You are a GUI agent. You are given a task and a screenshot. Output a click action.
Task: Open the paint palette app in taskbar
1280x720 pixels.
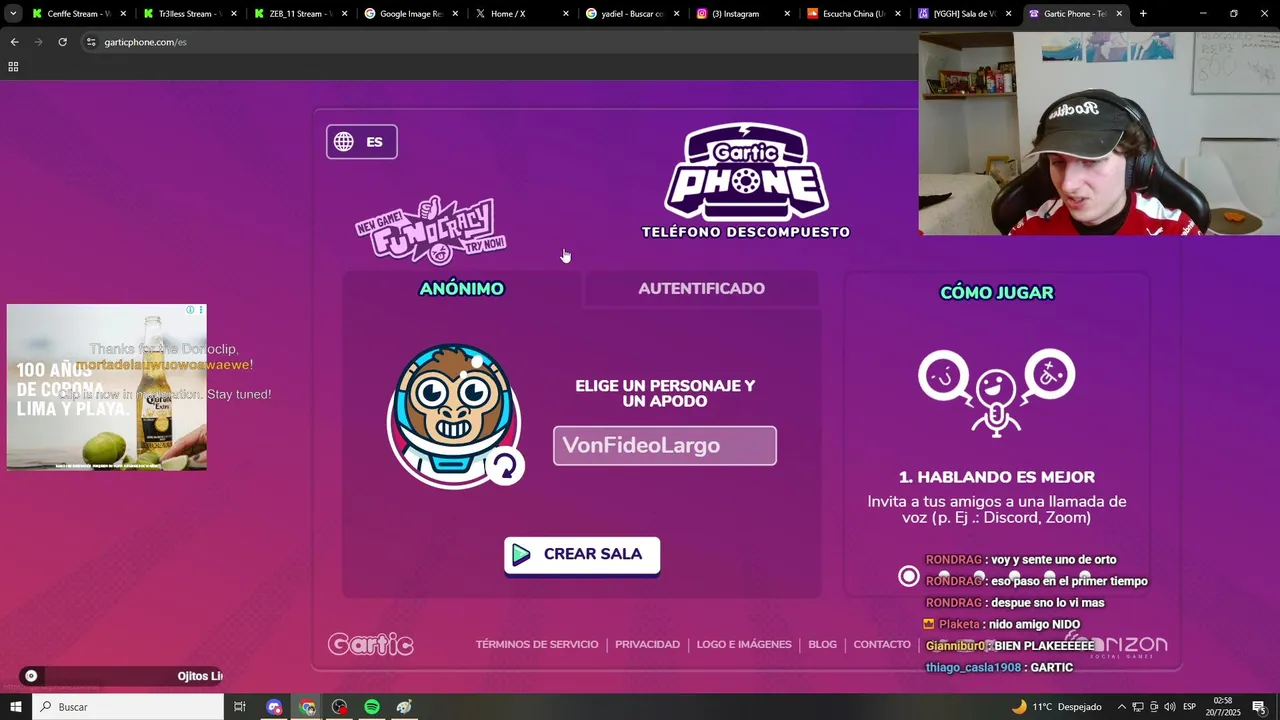(x=404, y=707)
